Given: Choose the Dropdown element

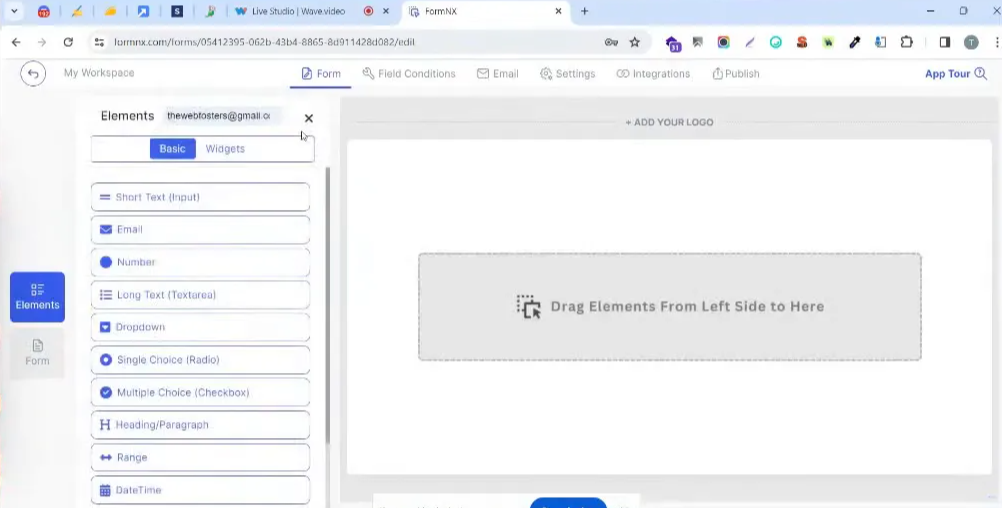Looking at the screenshot, I should [x=200, y=327].
